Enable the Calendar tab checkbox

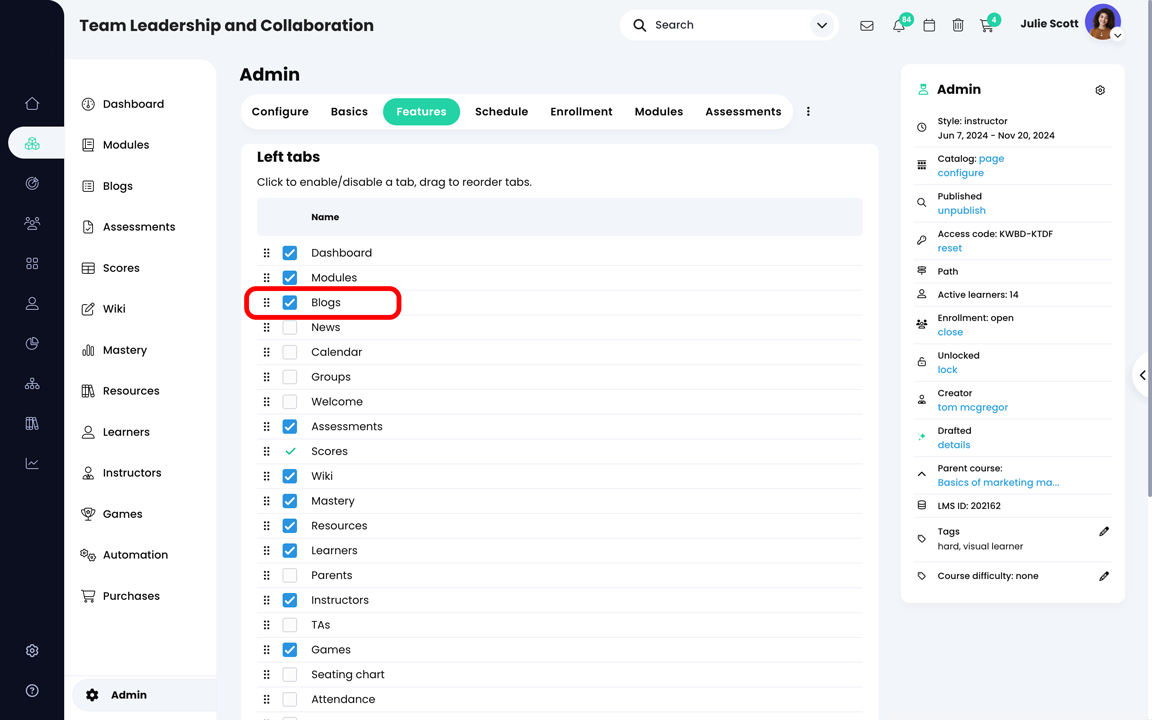pos(289,352)
